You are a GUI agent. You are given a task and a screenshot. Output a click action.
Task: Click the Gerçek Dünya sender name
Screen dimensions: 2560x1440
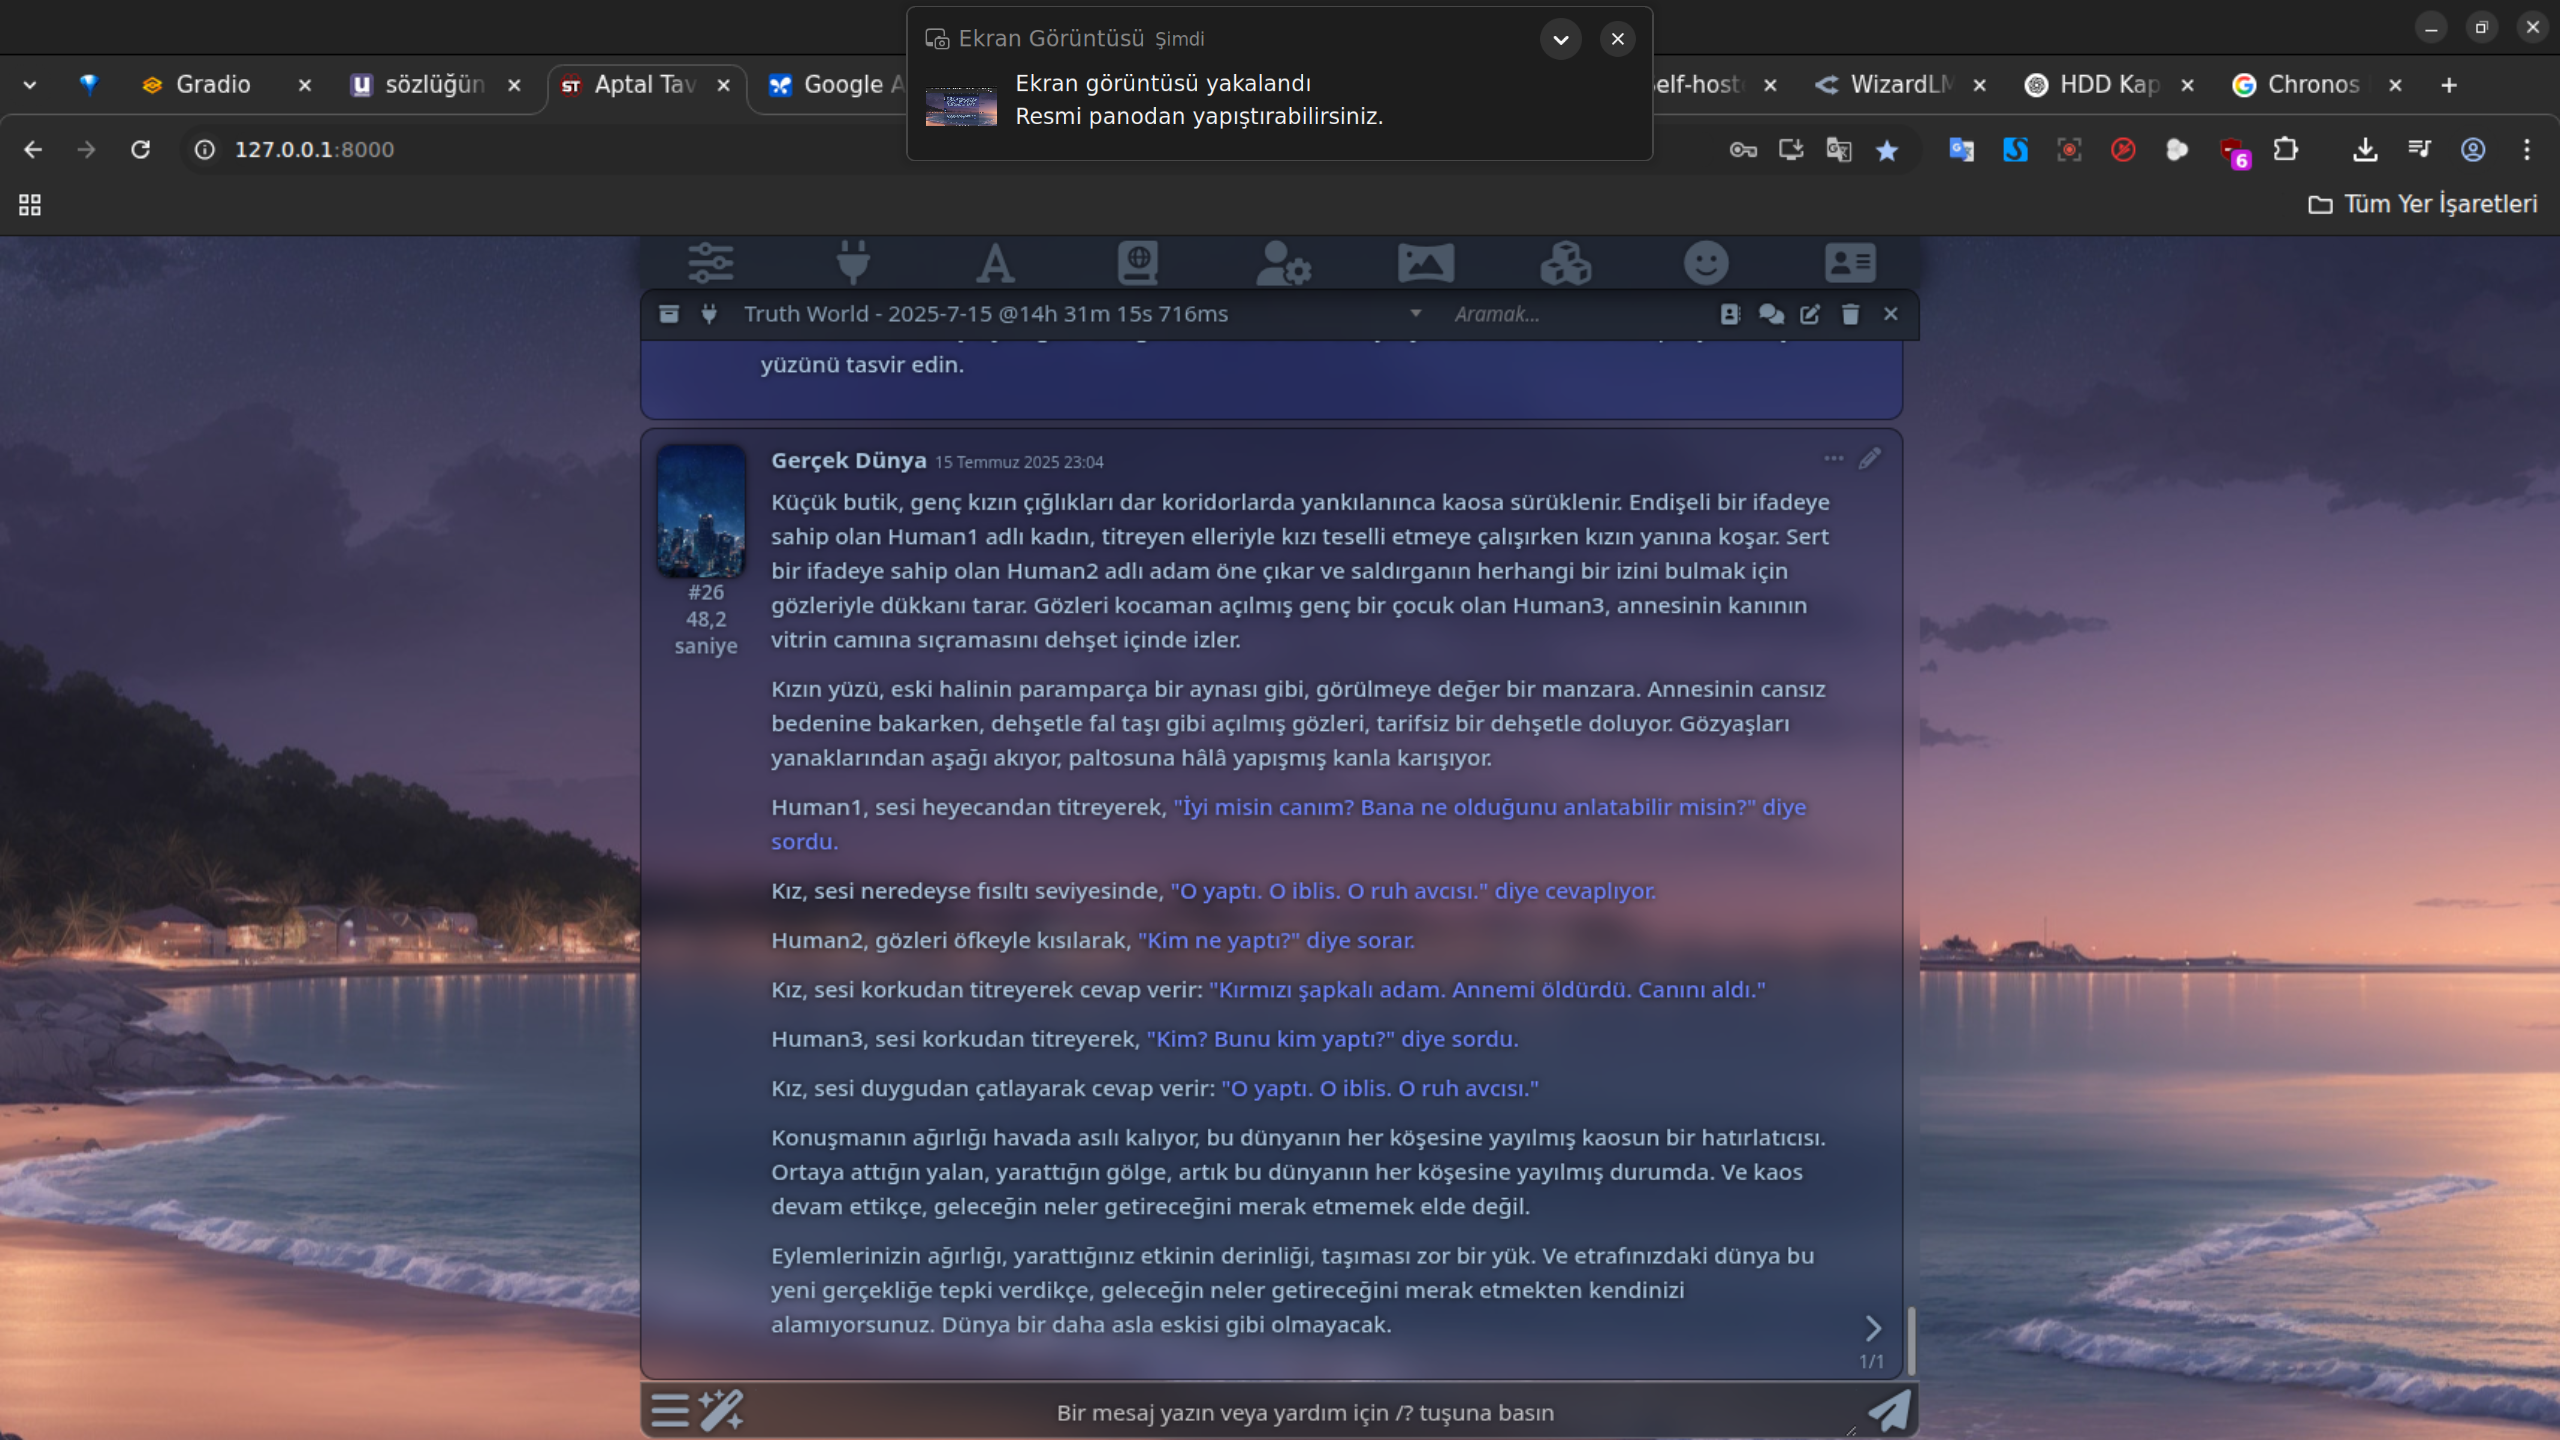(848, 460)
